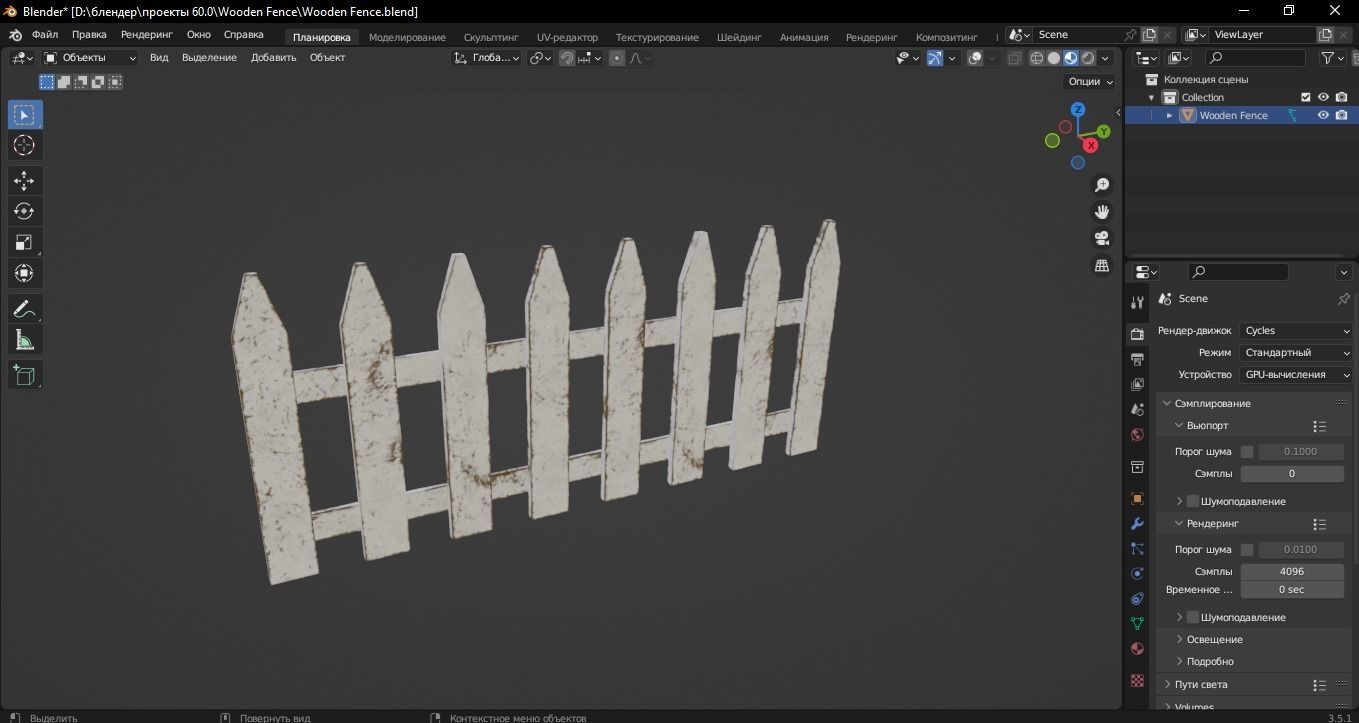This screenshot has width=1359, height=723.
Task: Open the Object properties tab
Action: [x=1137, y=498]
